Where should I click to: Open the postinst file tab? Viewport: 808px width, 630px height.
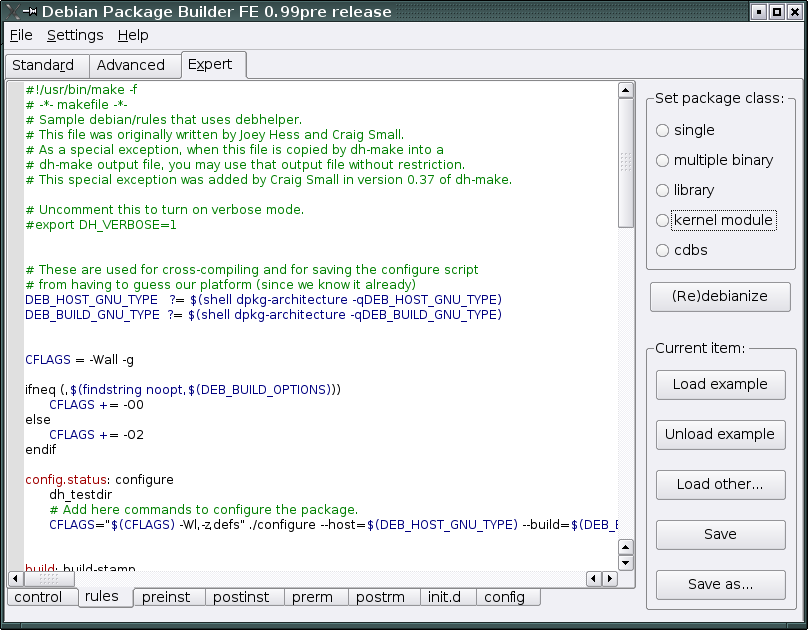pos(245,597)
